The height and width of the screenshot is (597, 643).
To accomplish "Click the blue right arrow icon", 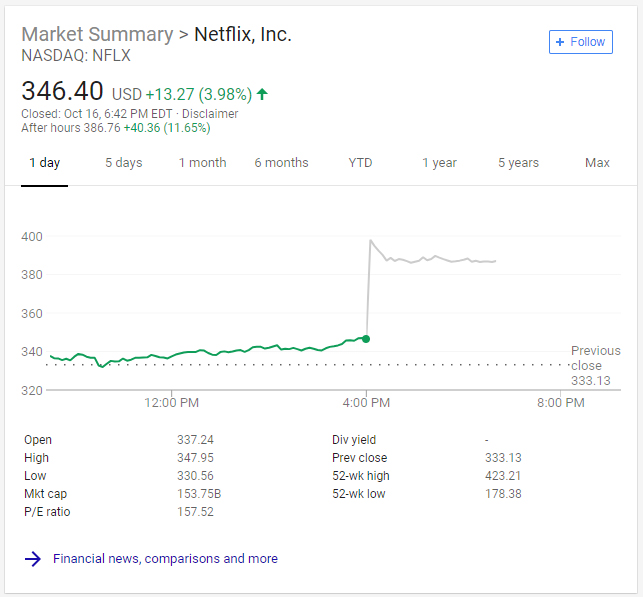I will click(x=33, y=559).
